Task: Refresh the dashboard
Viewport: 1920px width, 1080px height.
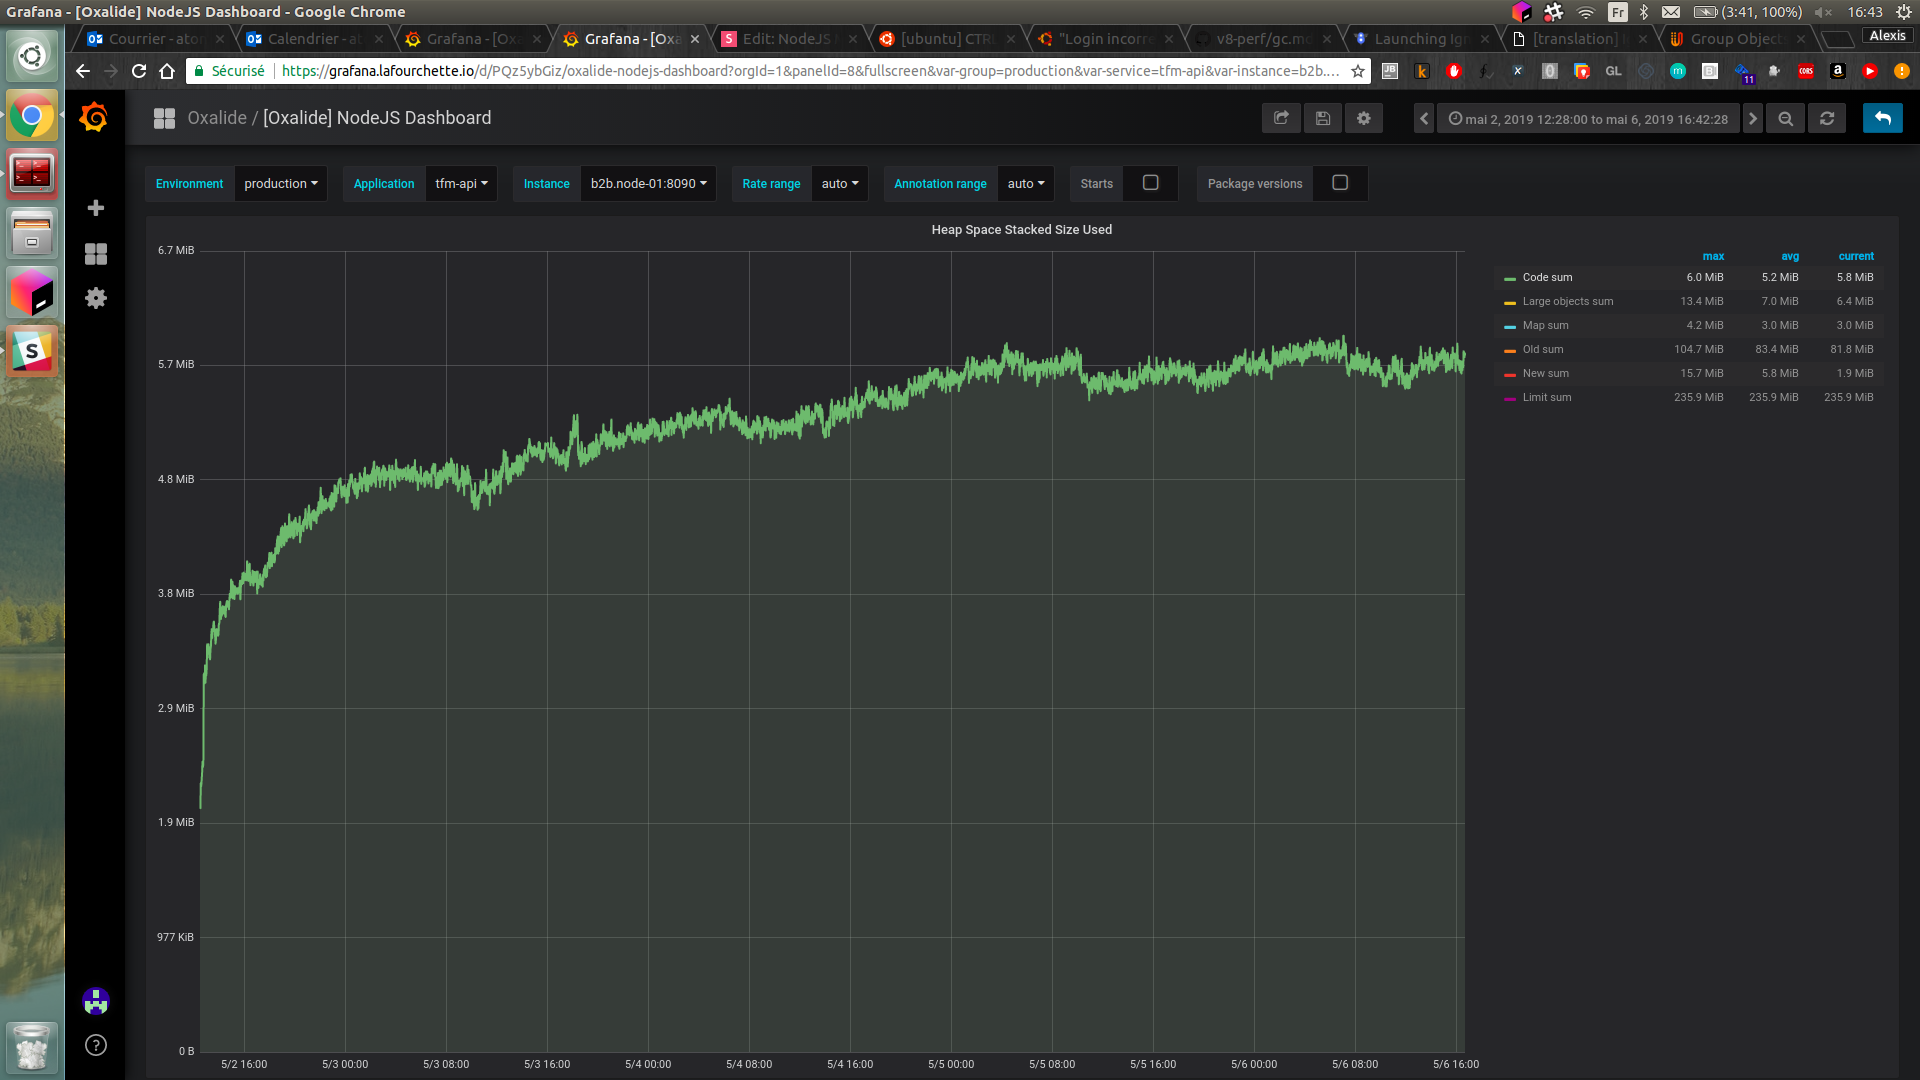Action: (1826, 118)
